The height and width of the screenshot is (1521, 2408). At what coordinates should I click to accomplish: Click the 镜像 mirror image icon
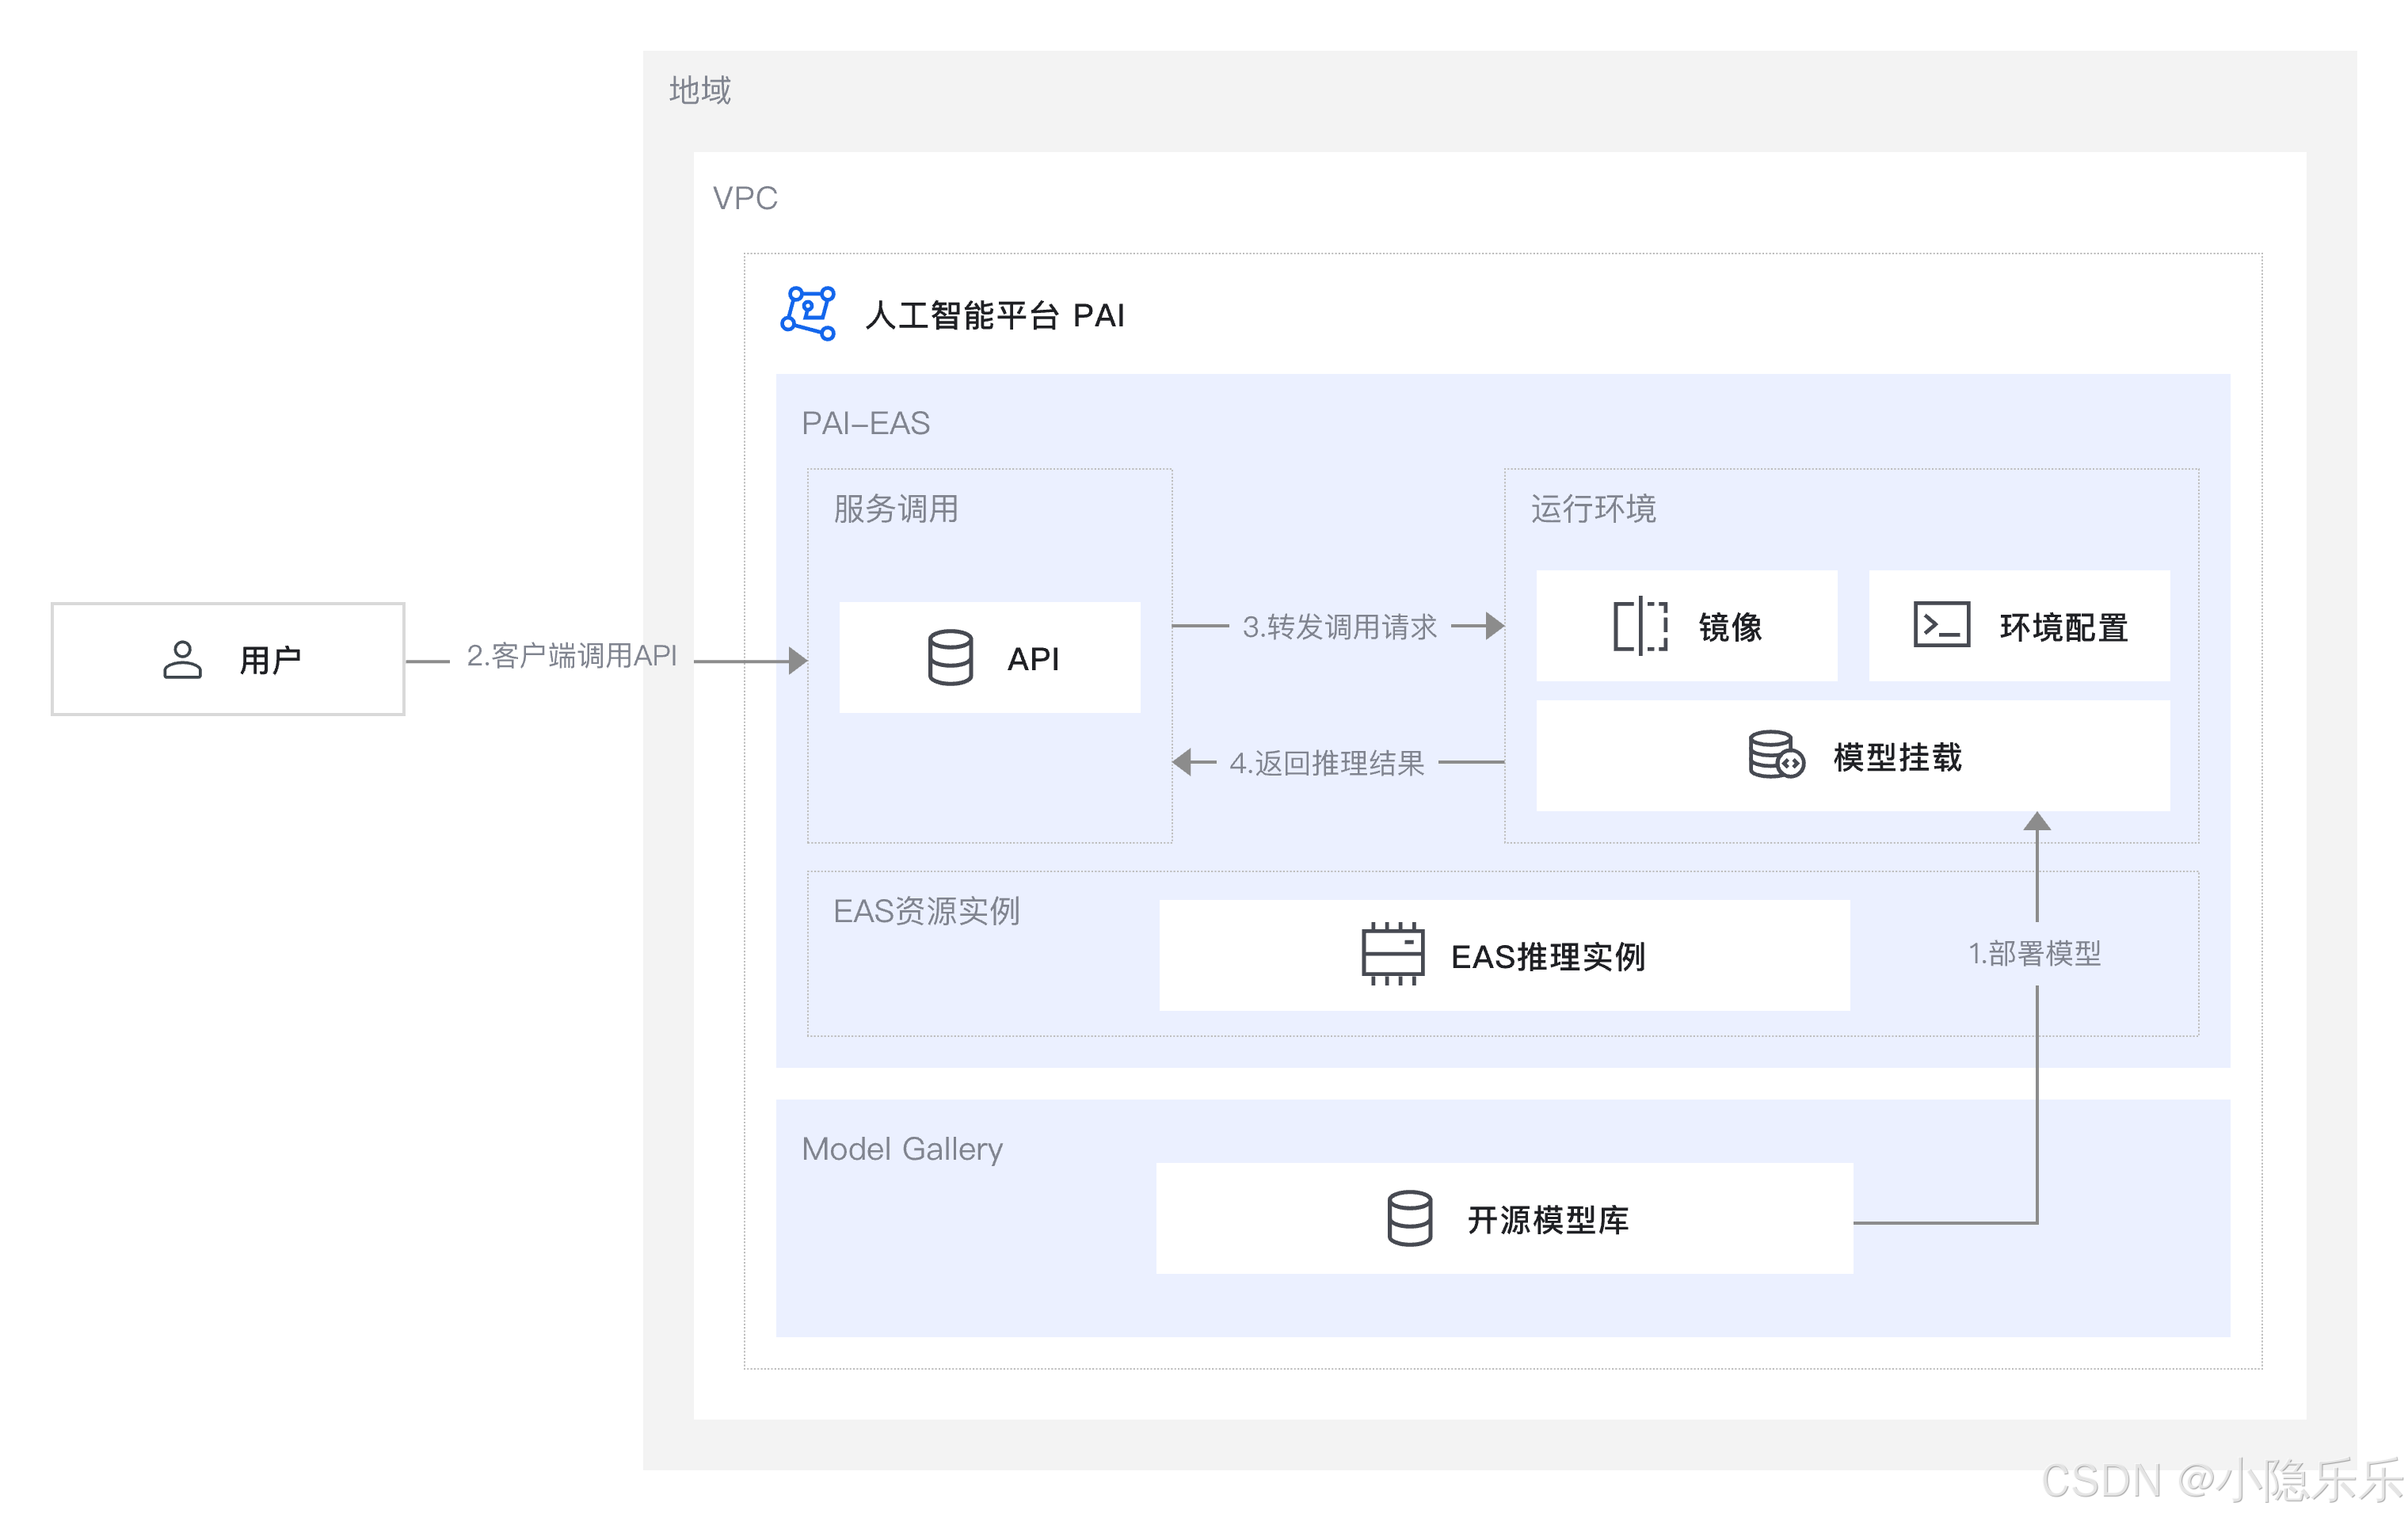pyautogui.click(x=1640, y=626)
